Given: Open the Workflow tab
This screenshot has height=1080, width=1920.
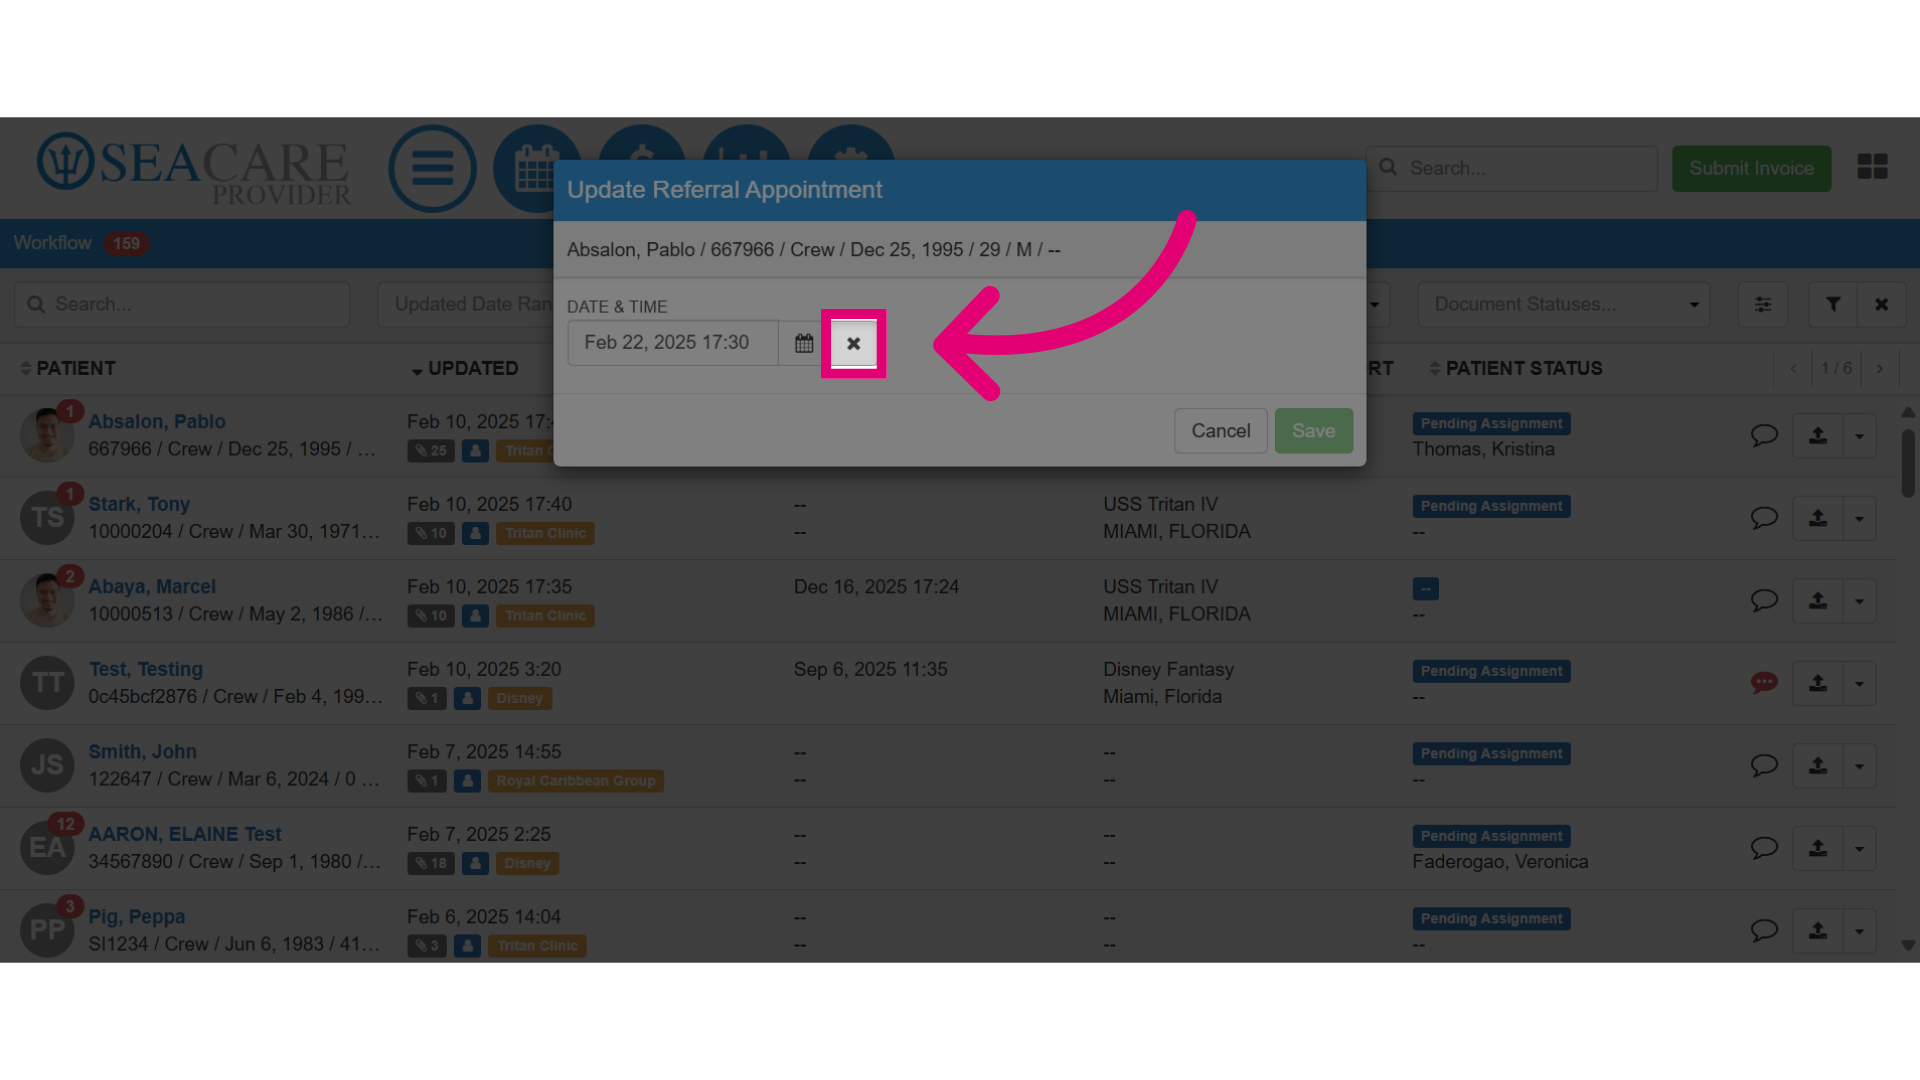Looking at the screenshot, I should (x=80, y=243).
